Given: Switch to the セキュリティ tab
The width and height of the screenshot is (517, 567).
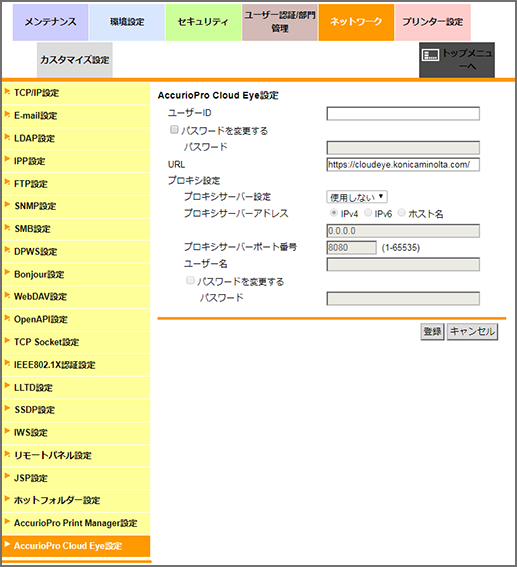Looking at the screenshot, I should click(x=203, y=22).
